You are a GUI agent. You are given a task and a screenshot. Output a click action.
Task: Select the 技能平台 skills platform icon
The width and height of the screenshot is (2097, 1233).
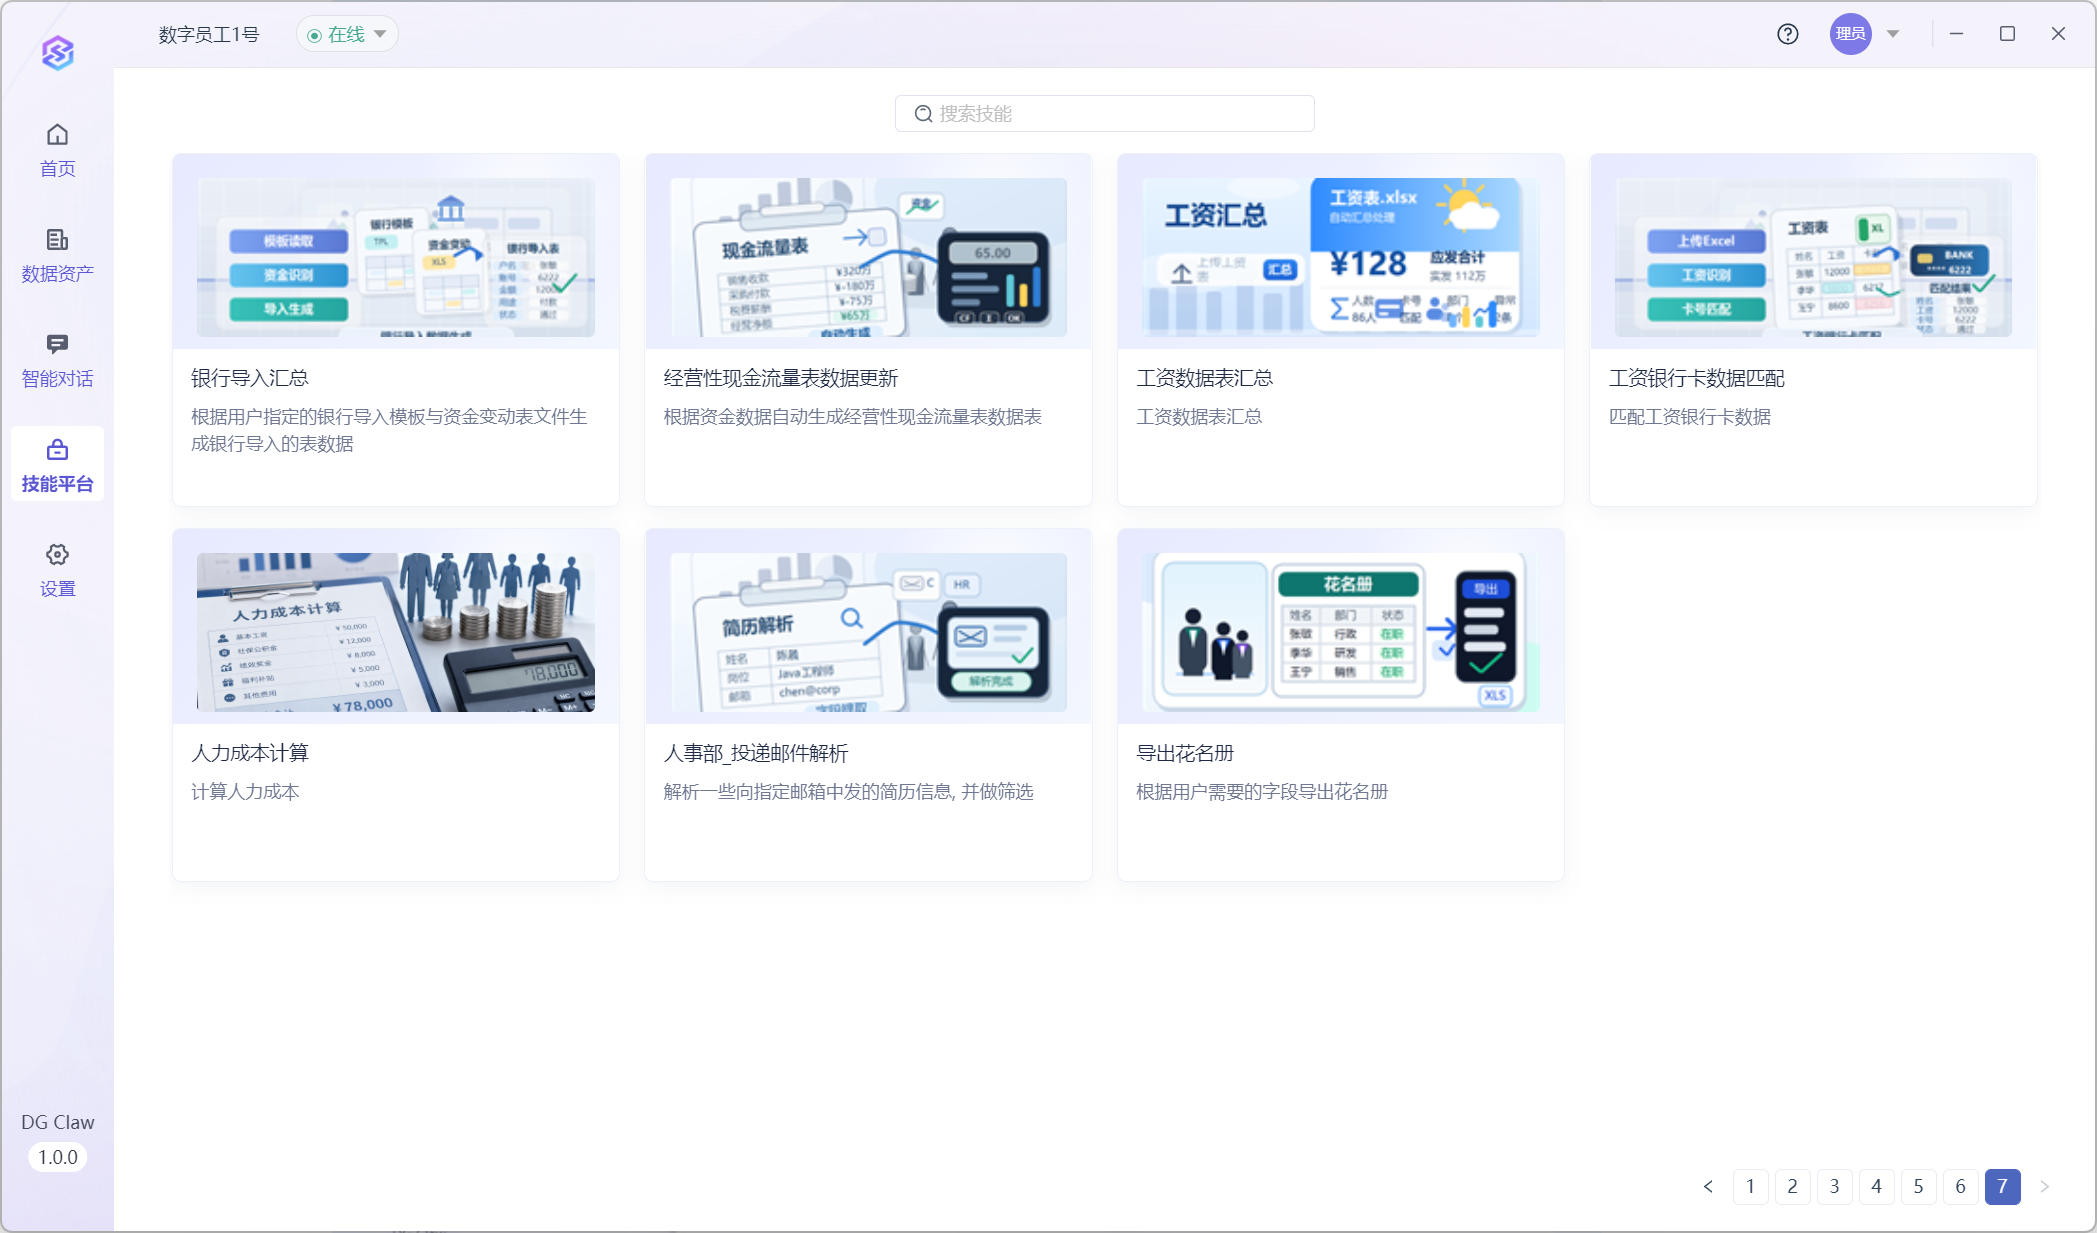point(57,450)
